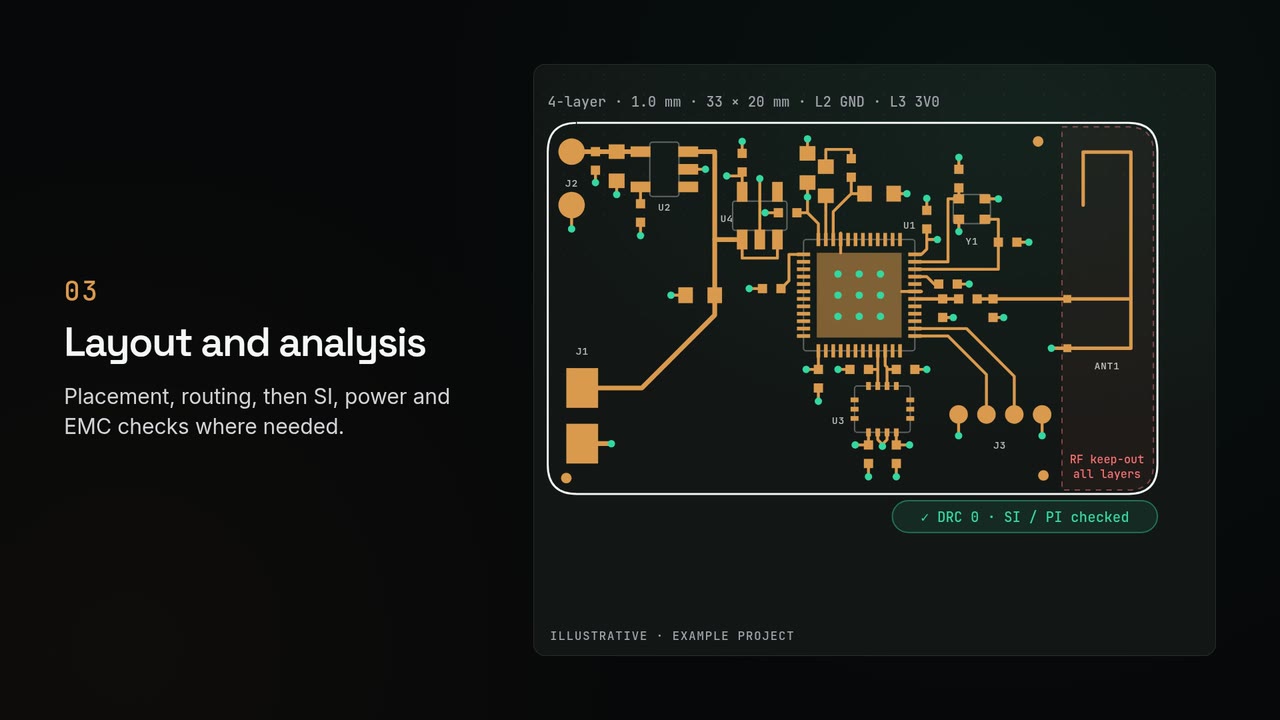
Task: Select the U3 component label
Action: tap(838, 421)
